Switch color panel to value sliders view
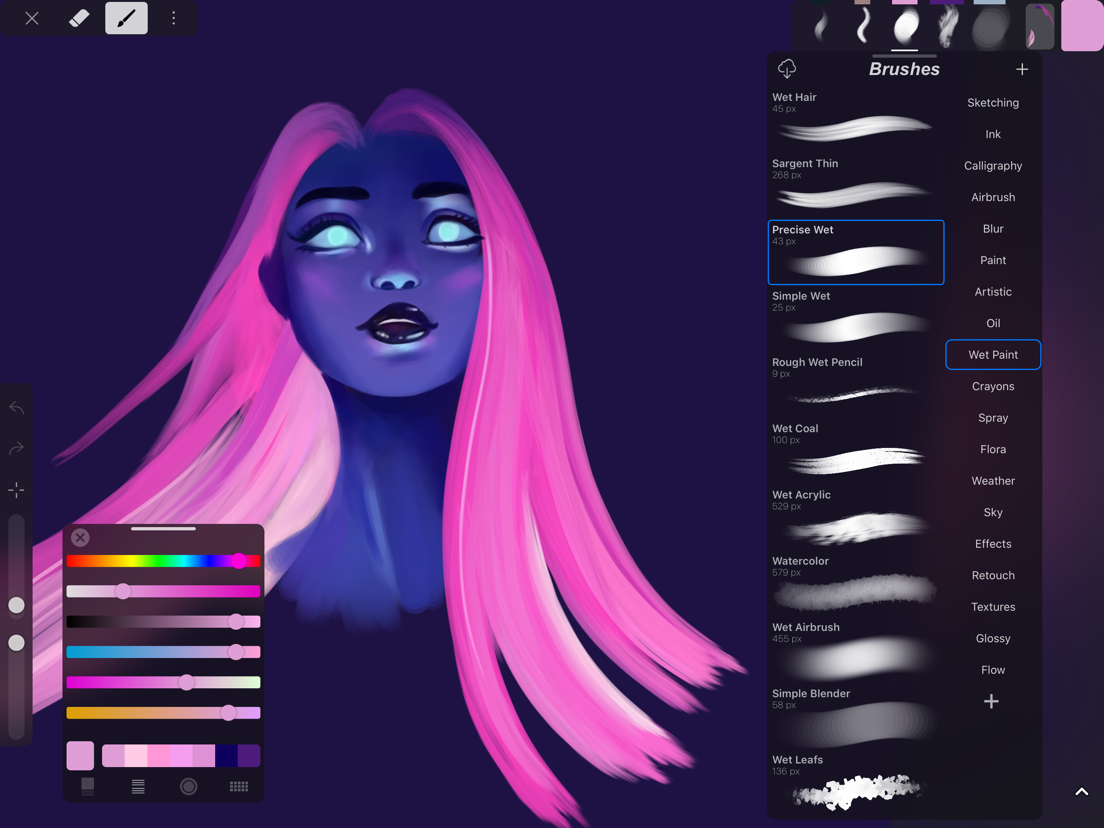The image size is (1104, 828). (x=138, y=787)
